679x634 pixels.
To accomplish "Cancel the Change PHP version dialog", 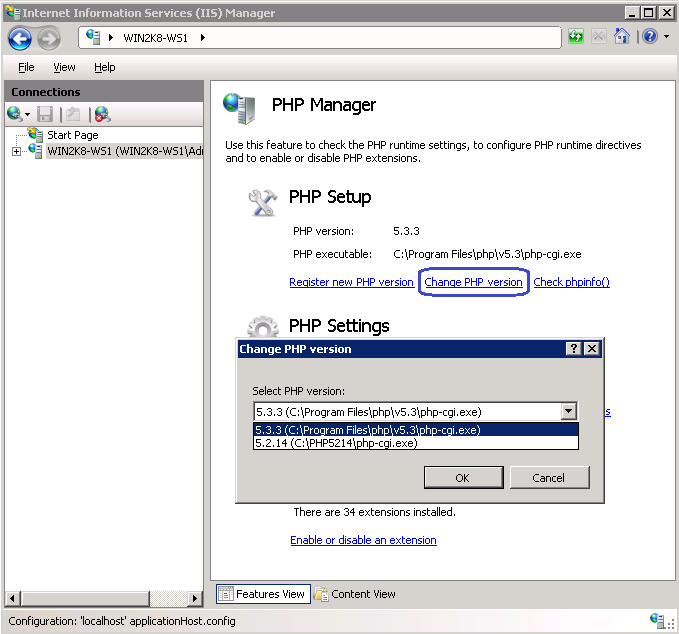I will pyautogui.click(x=548, y=478).
